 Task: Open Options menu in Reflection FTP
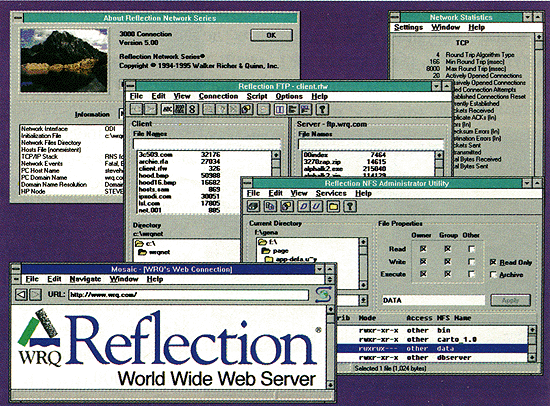pyautogui.click(x=289, y=96)
